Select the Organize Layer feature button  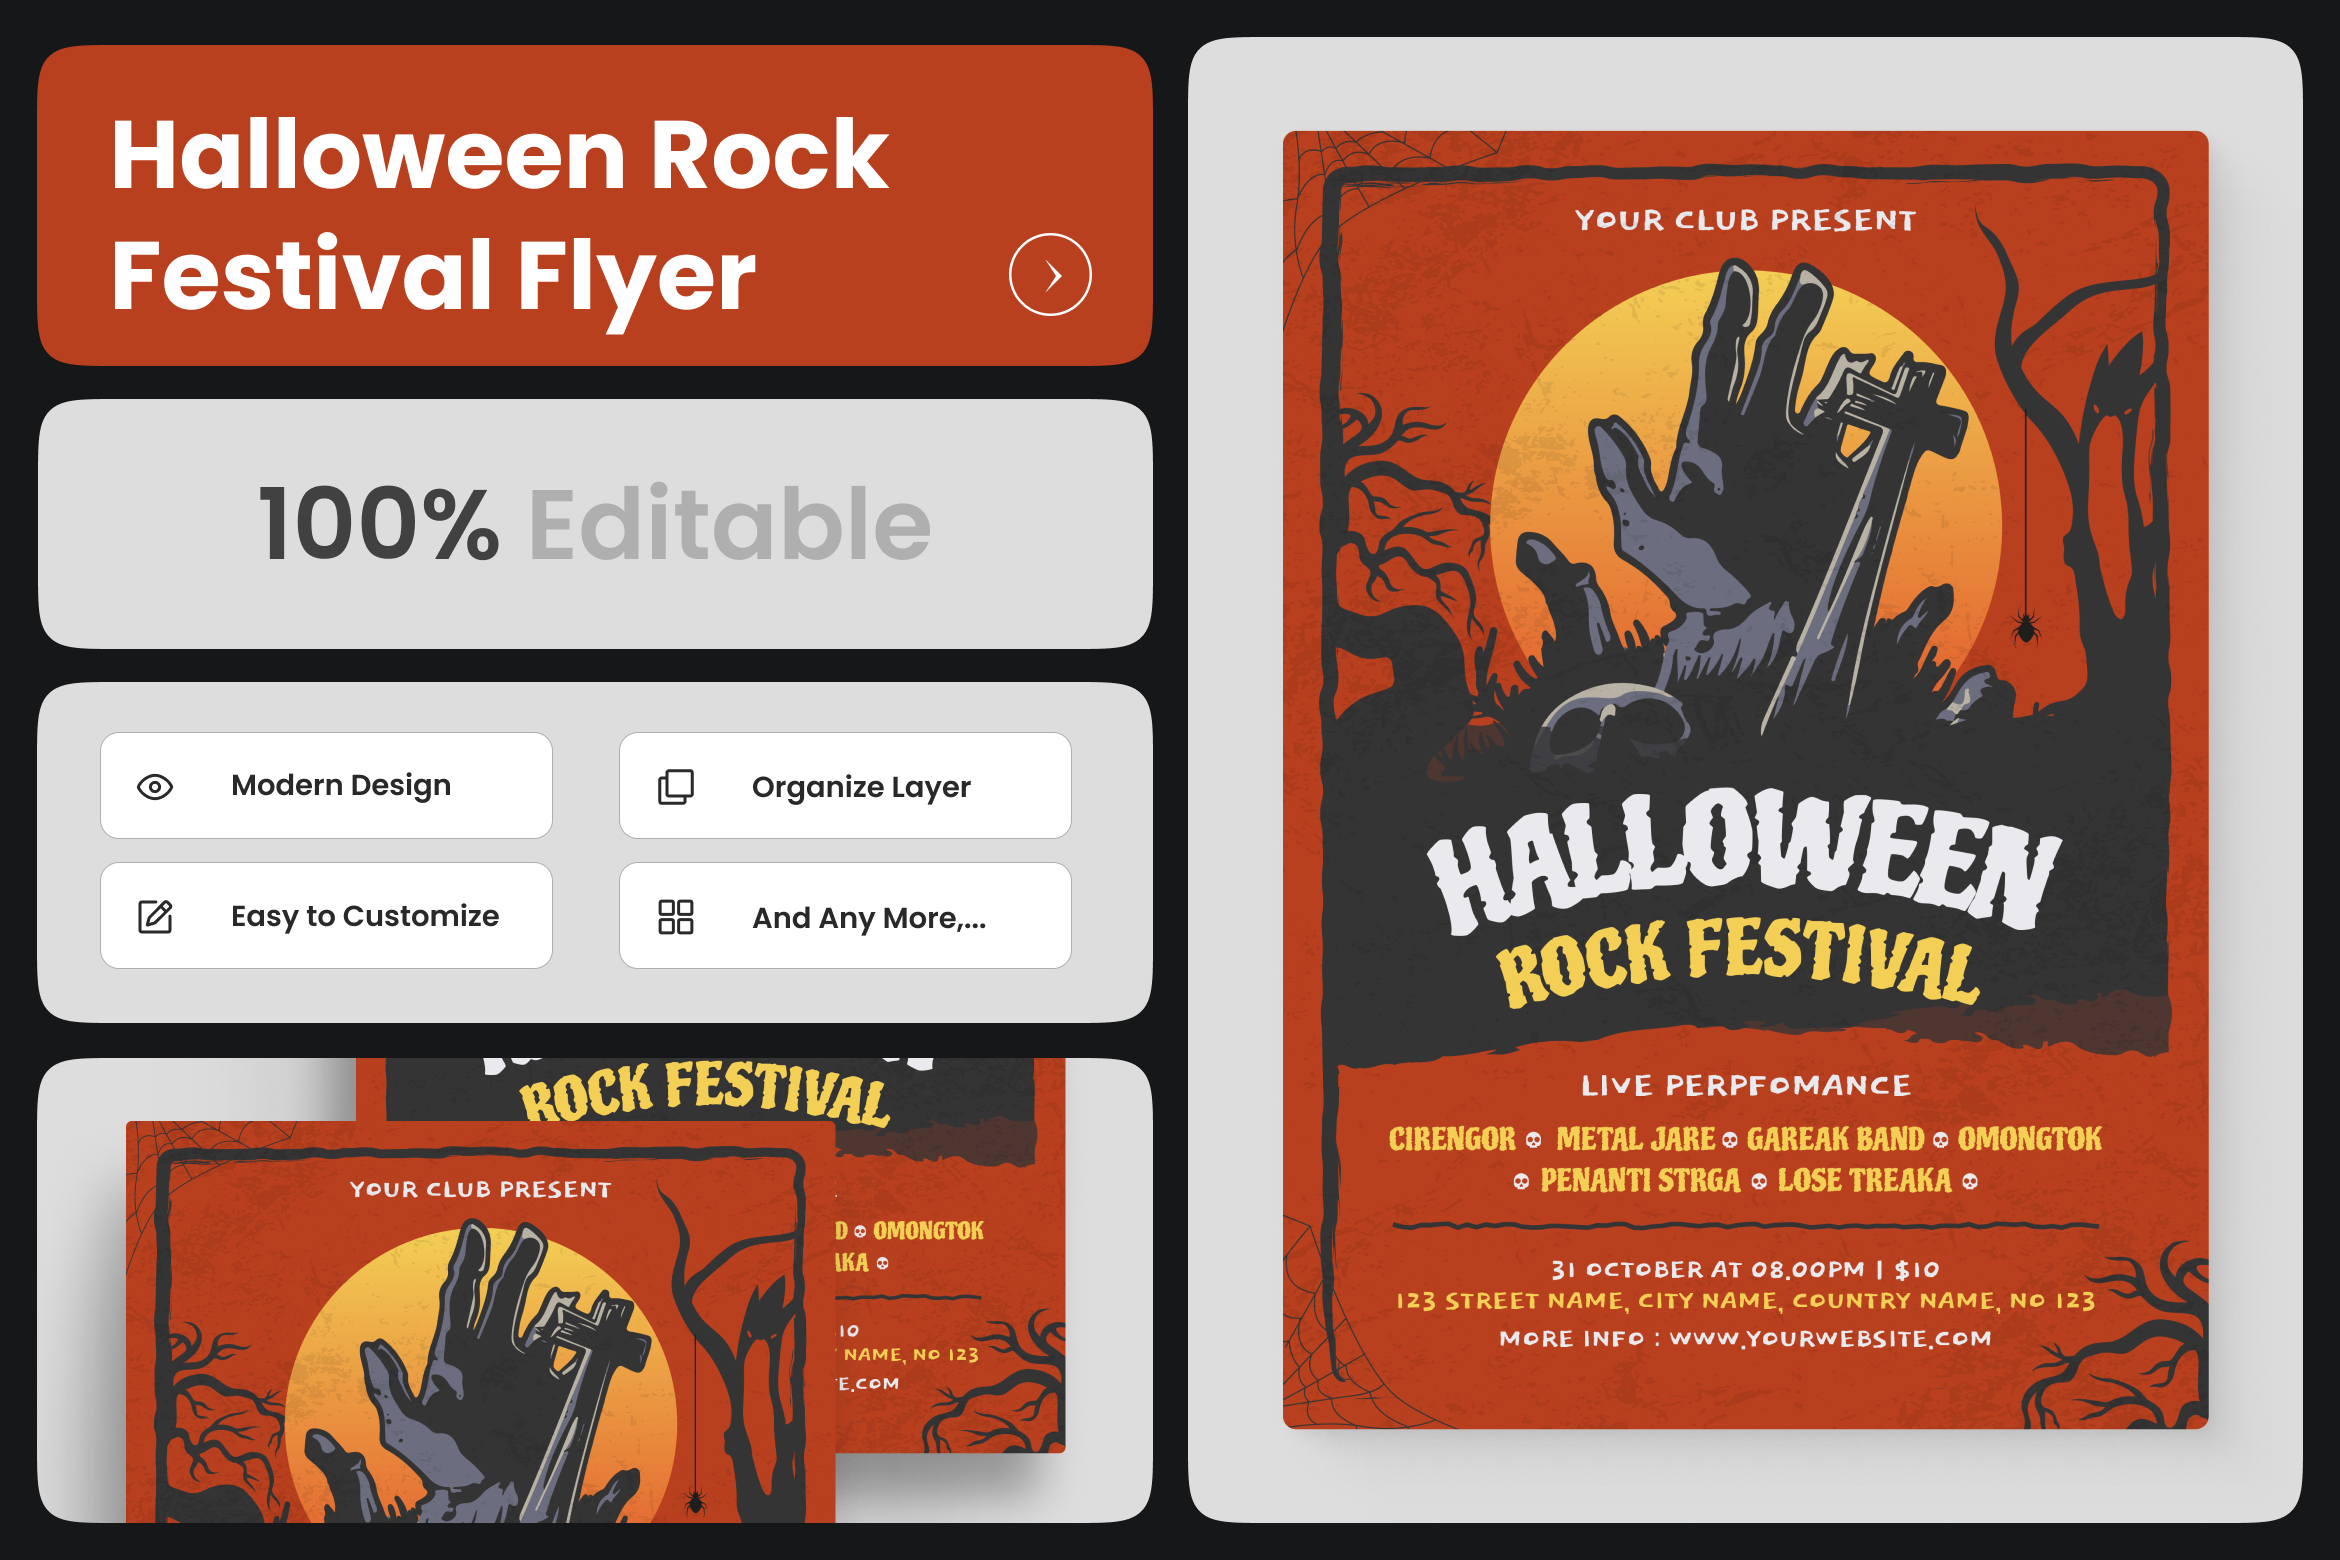[x=845, y=786]
